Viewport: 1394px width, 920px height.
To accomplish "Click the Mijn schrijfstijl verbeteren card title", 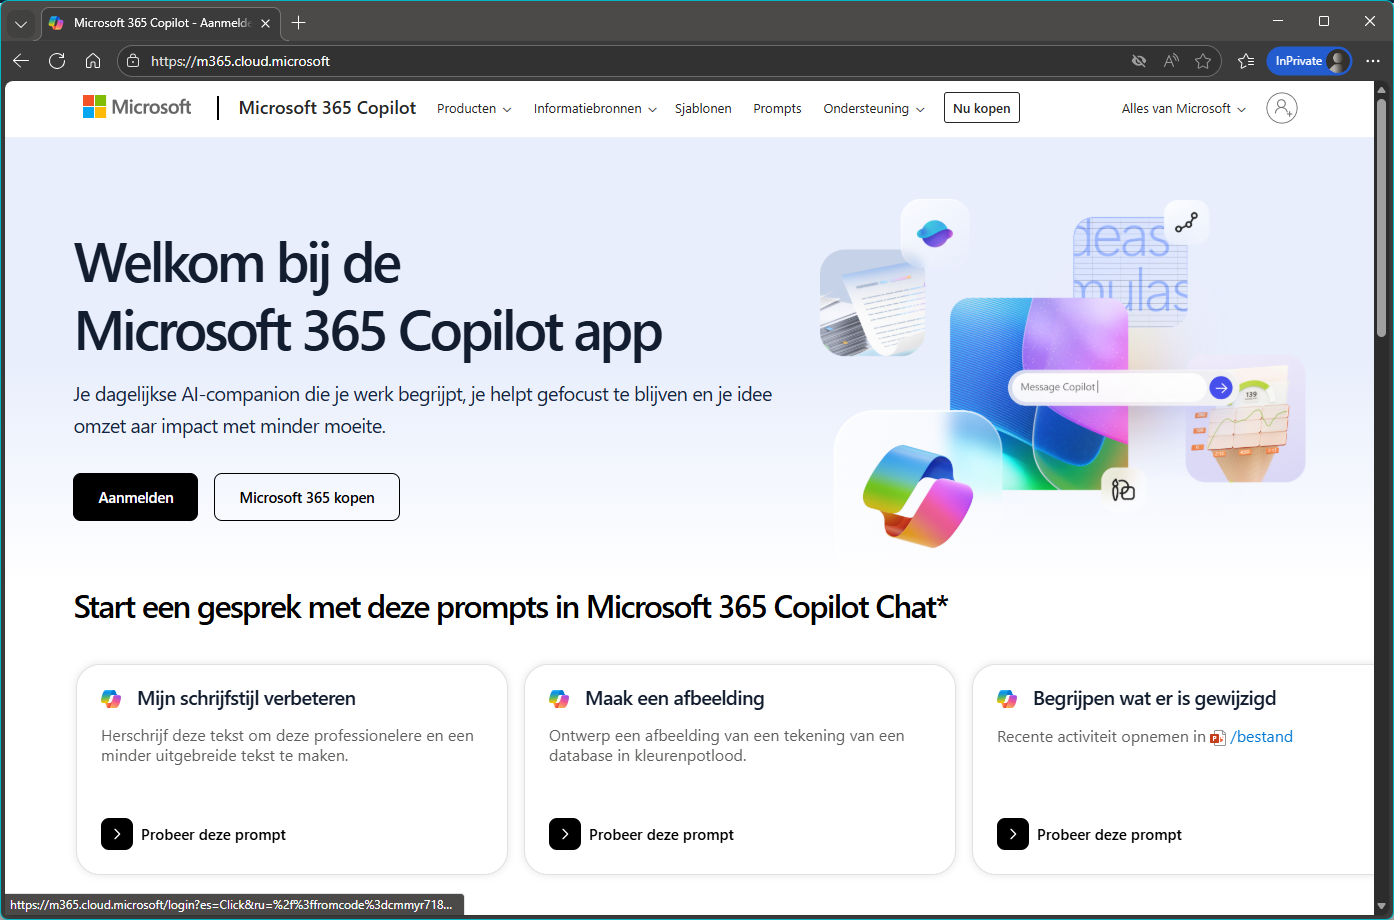I will 246,698.
